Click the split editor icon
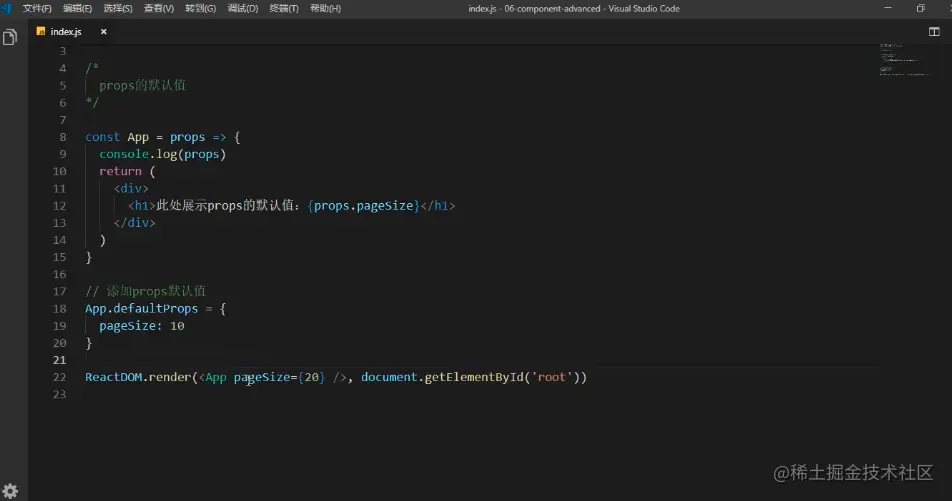The width and height of the screenshot is (952, 501). (934, 32)
